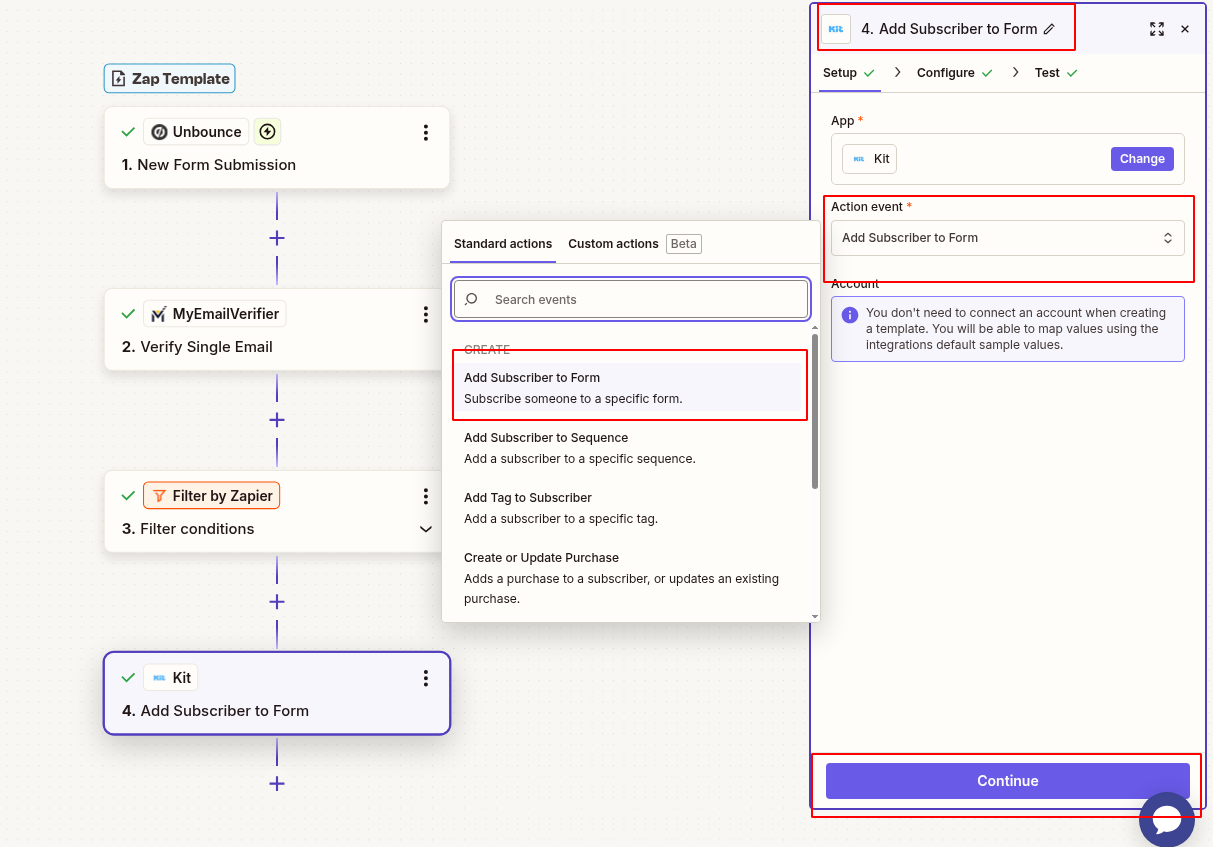Open the Configure tab in the panel
The height and width of the screenshot is (847, 1213).
(946, 72)
